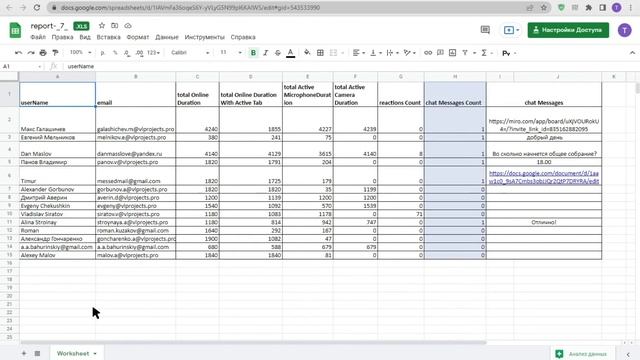Open the Файл menu
640x360 pixels.
38,37
